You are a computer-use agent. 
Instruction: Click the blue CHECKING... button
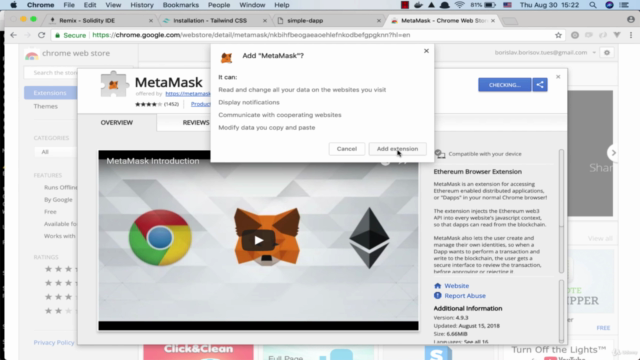504,85
